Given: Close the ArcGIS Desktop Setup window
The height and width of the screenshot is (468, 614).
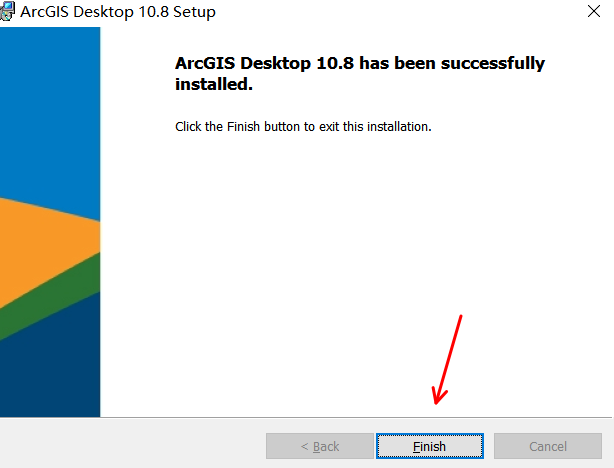Looking at the screenshot, I should pyautogui.click(x=594, y=11).
